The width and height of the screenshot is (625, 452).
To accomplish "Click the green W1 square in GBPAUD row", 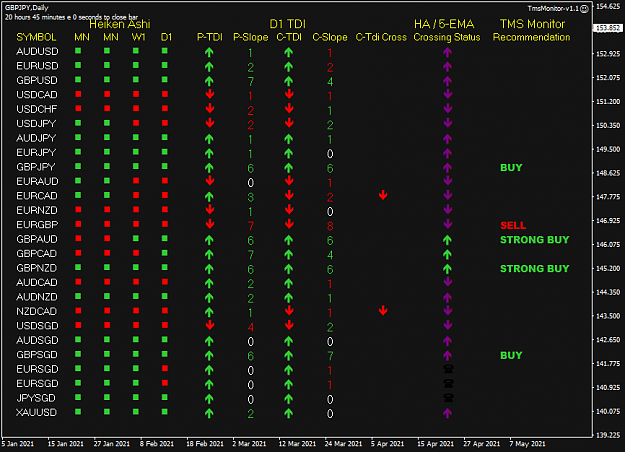I will 136,238.
